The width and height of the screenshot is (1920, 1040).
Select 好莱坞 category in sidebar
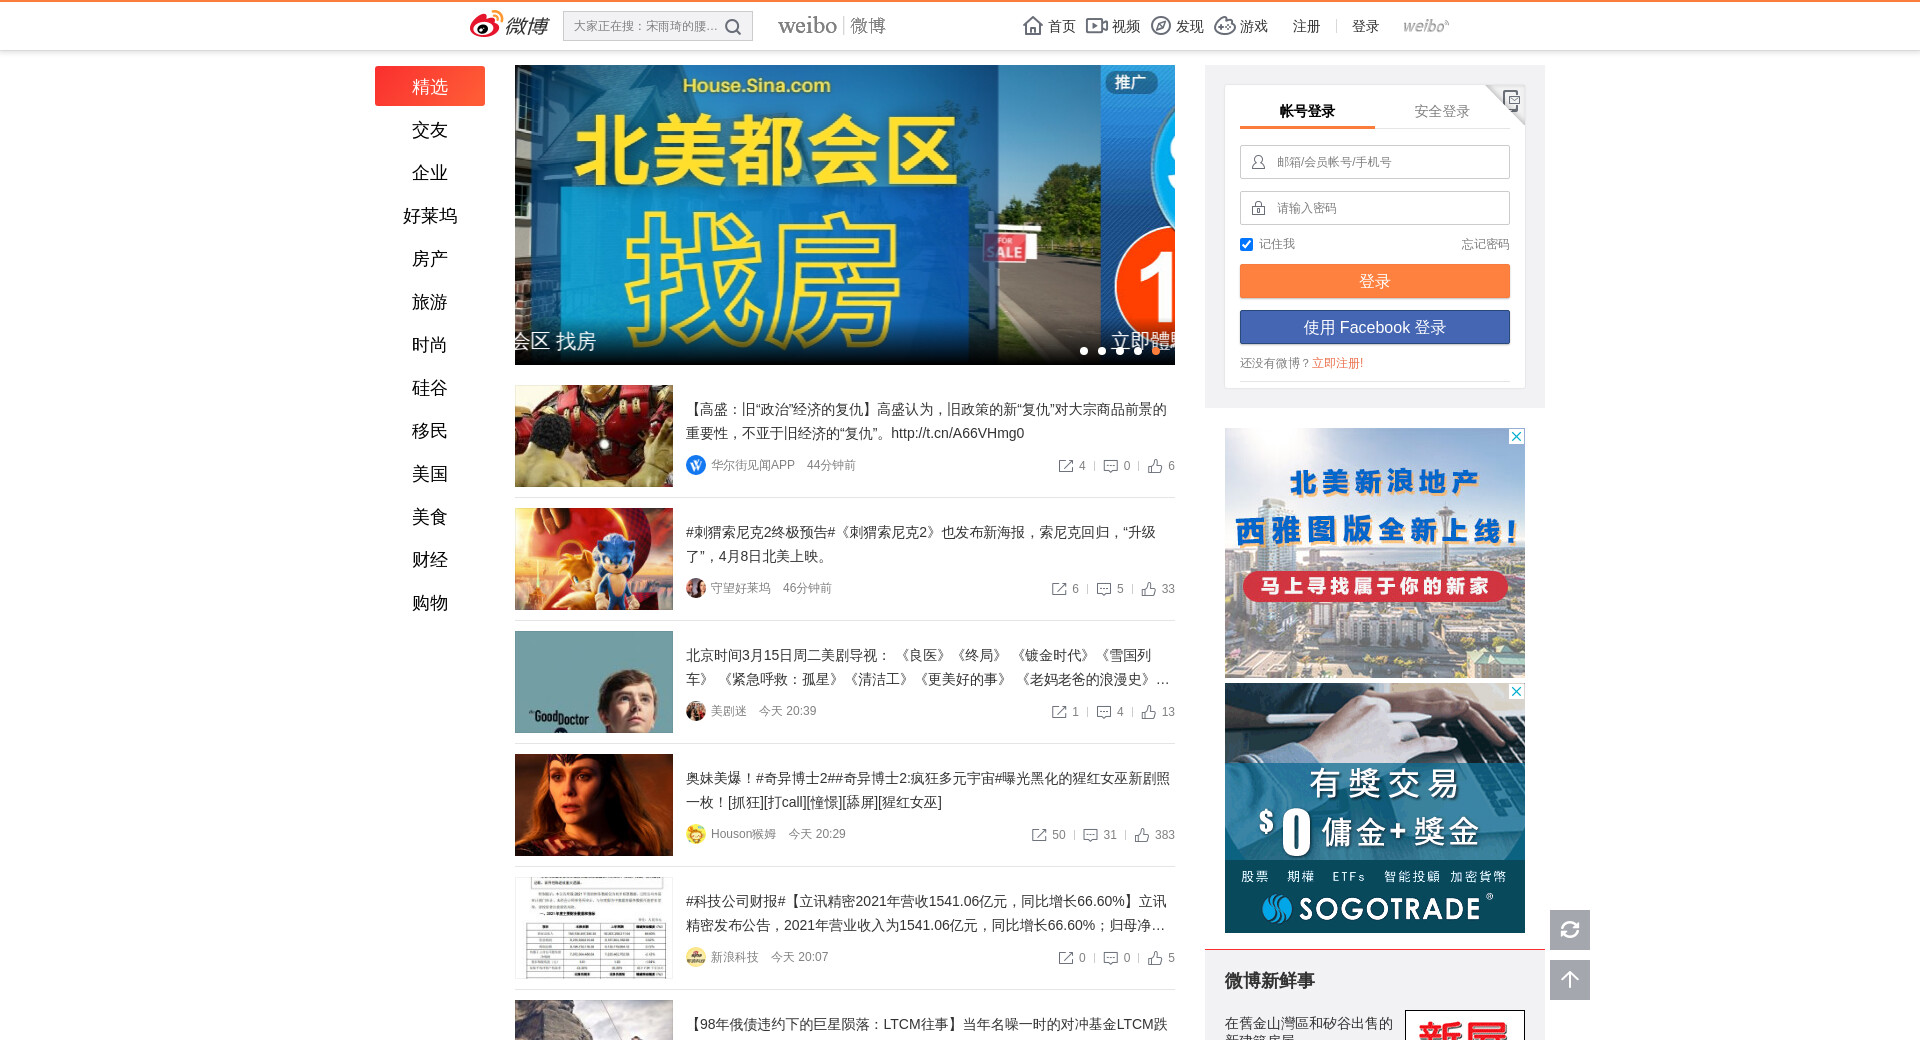[x=430, y=216]
